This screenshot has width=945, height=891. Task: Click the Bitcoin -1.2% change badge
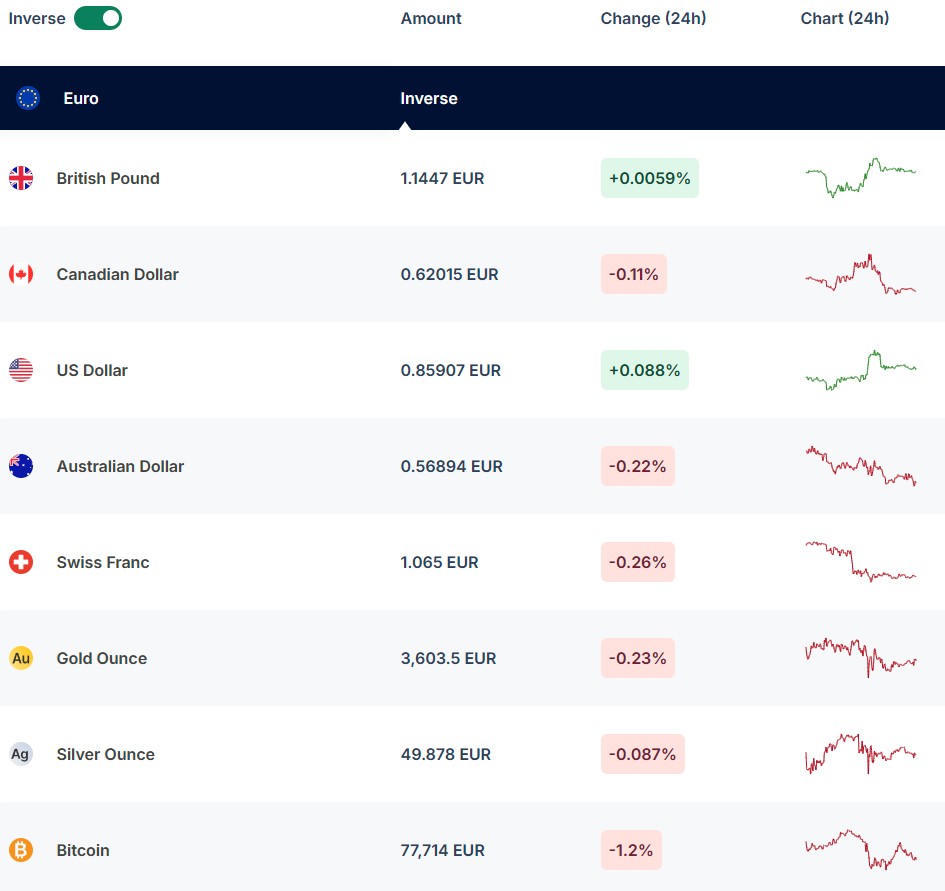631,850
